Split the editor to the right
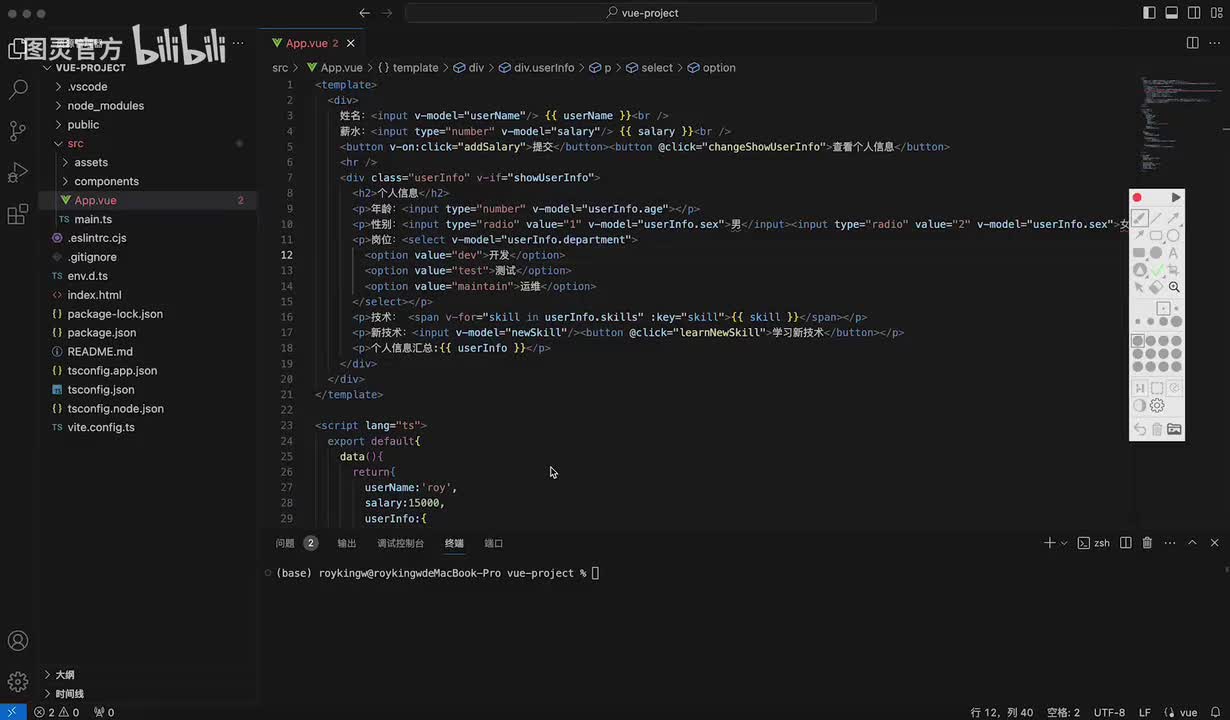Image resolution: width=1230 pixels, height=720 pixels. click(x=1192, y=43)
